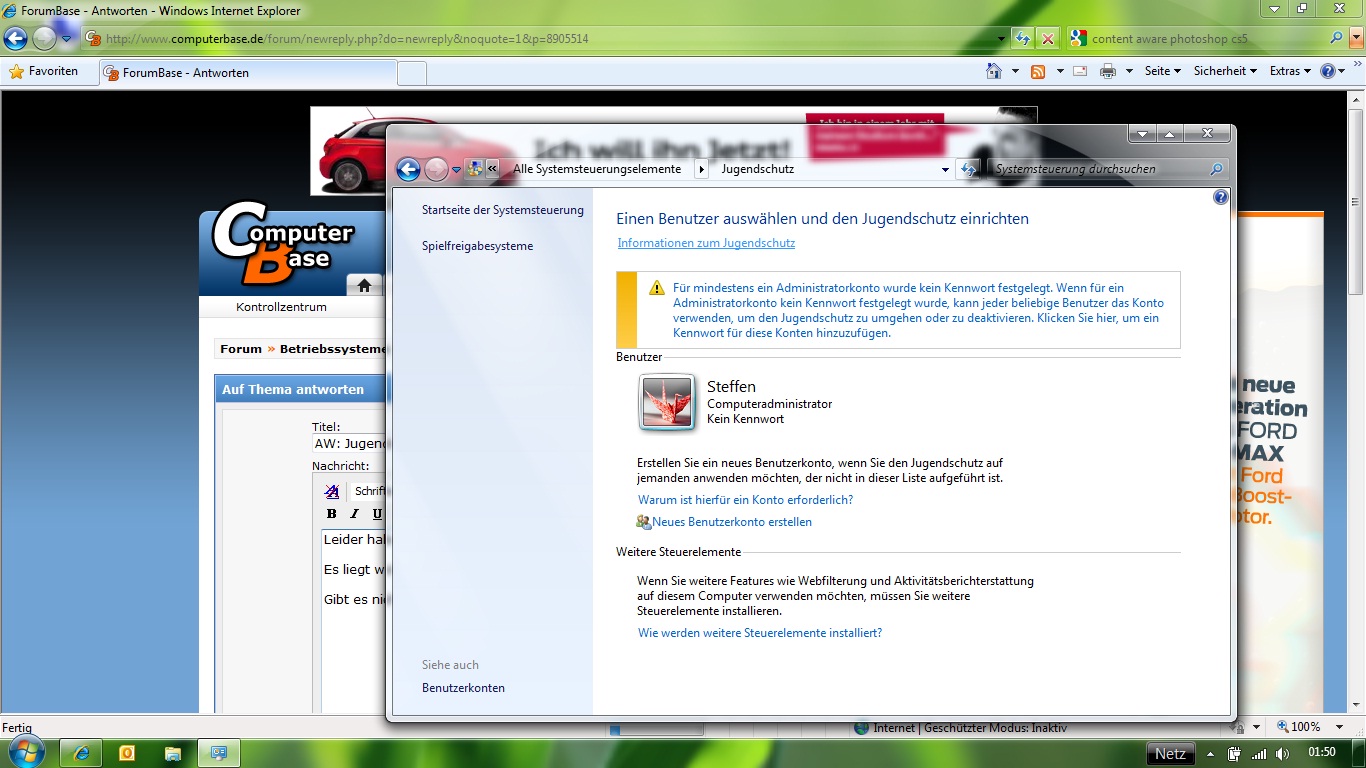The height and width of the screenshot is (768, 1366).
Task: Open Benutzerkonten under Siehe auch
Action: tap(463, 688)
